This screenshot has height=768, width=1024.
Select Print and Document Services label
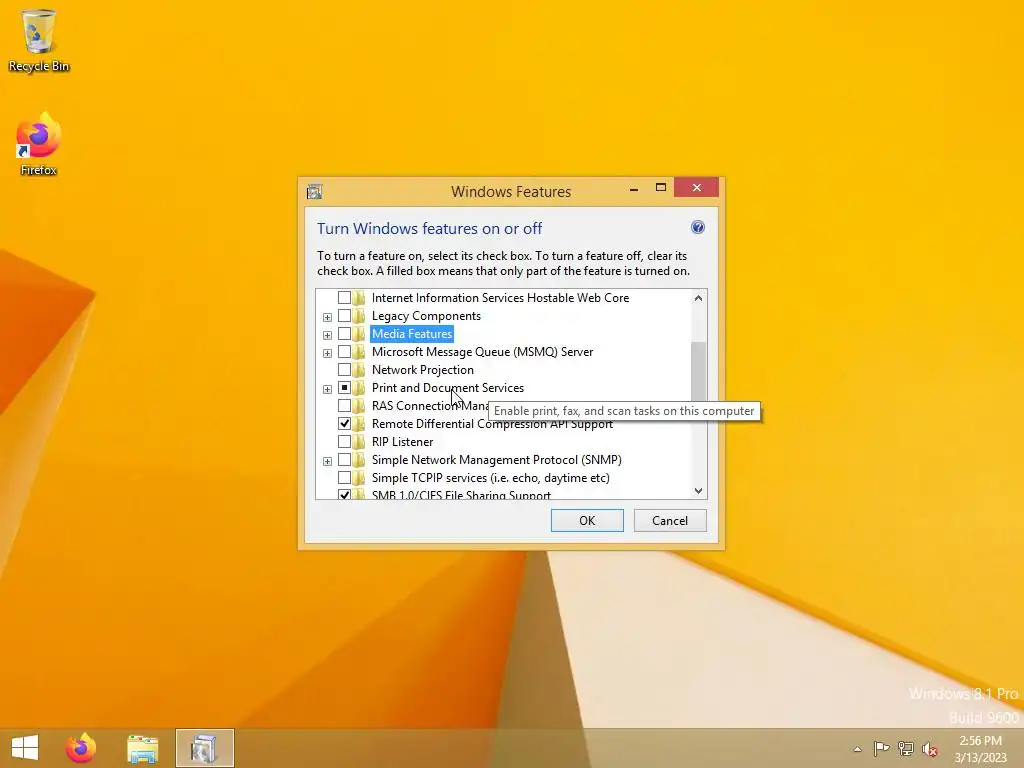(x=447, y=388)
